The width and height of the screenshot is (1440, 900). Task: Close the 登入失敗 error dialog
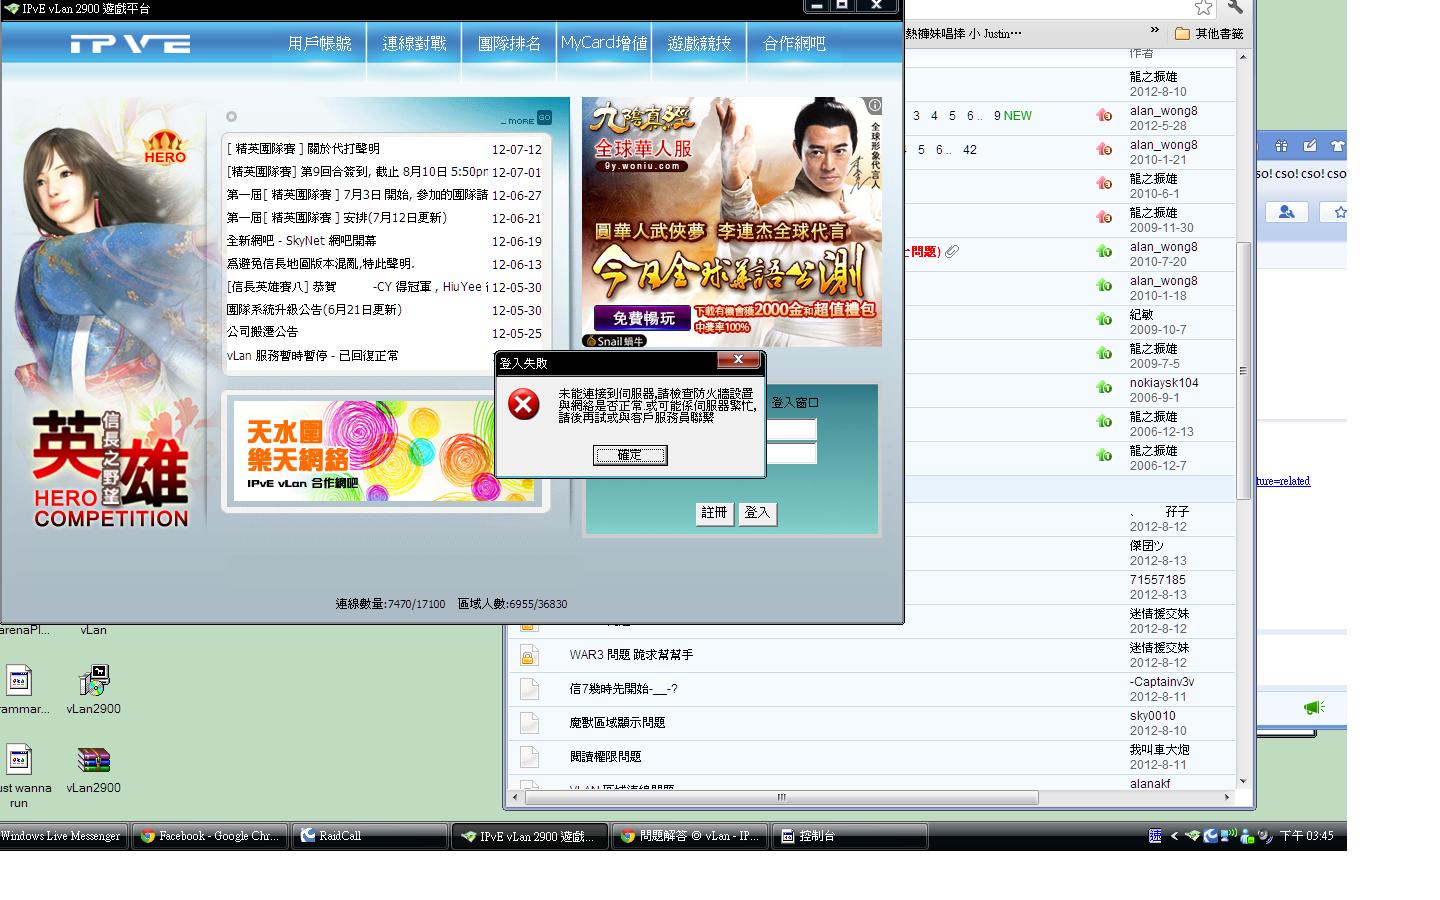[738, 361]
